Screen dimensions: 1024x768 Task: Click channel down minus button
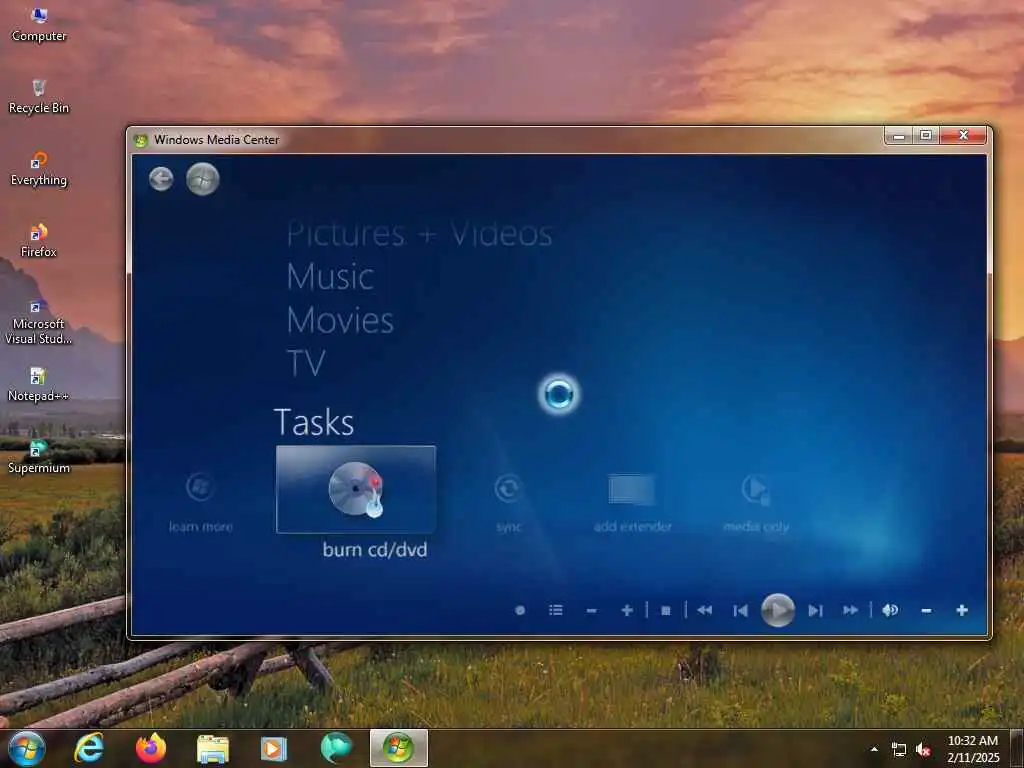coord(592,611)
